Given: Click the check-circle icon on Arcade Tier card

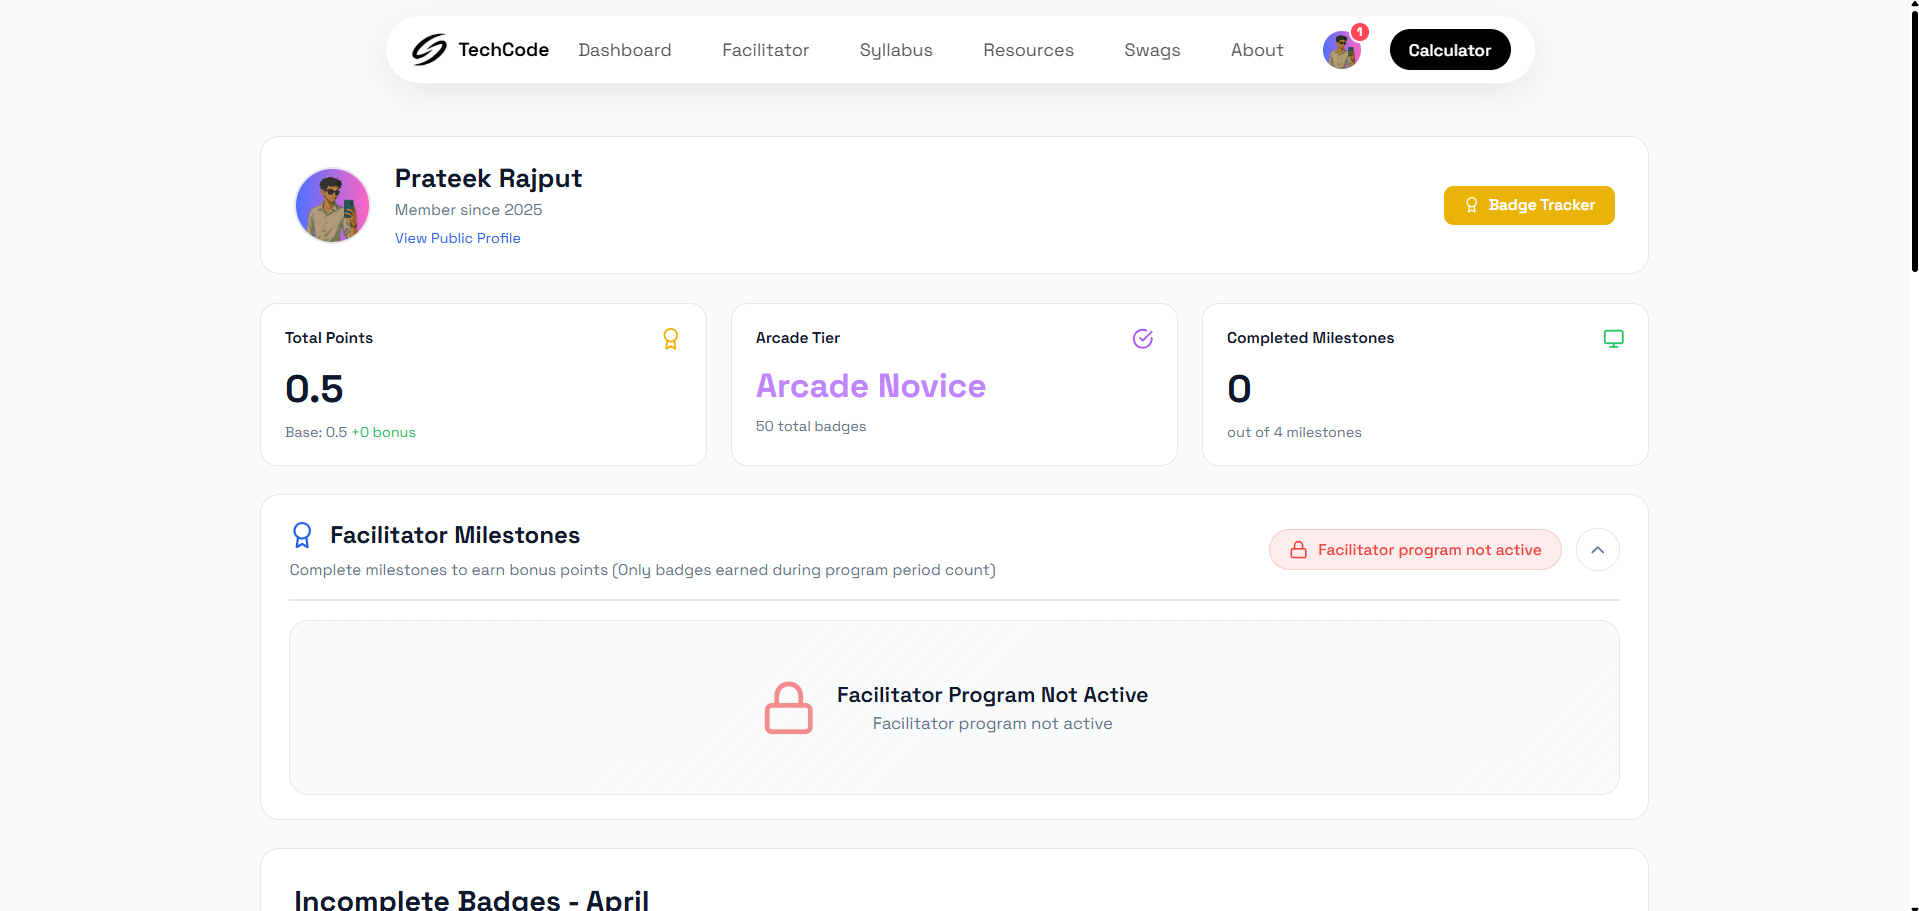Looking at the screenshot, I should [1143, 338].
